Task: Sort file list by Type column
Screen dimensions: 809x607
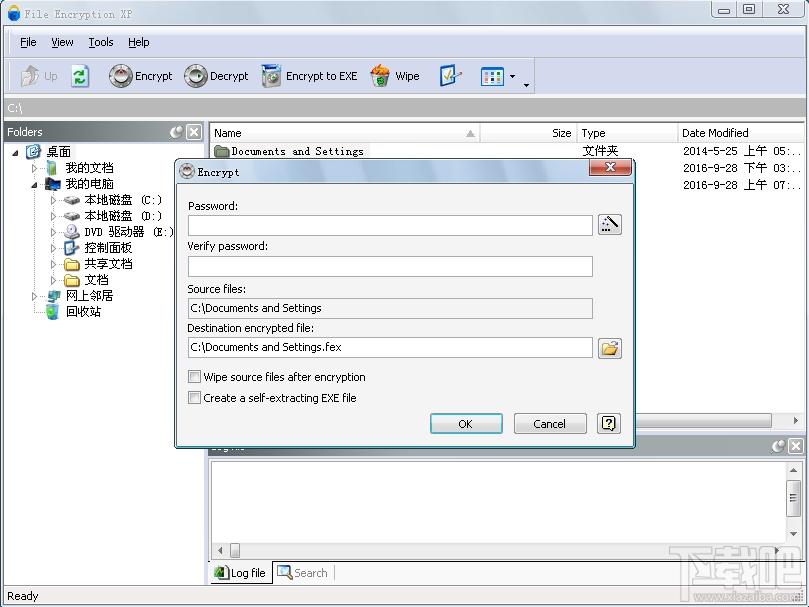Action: tap(627, 133)
